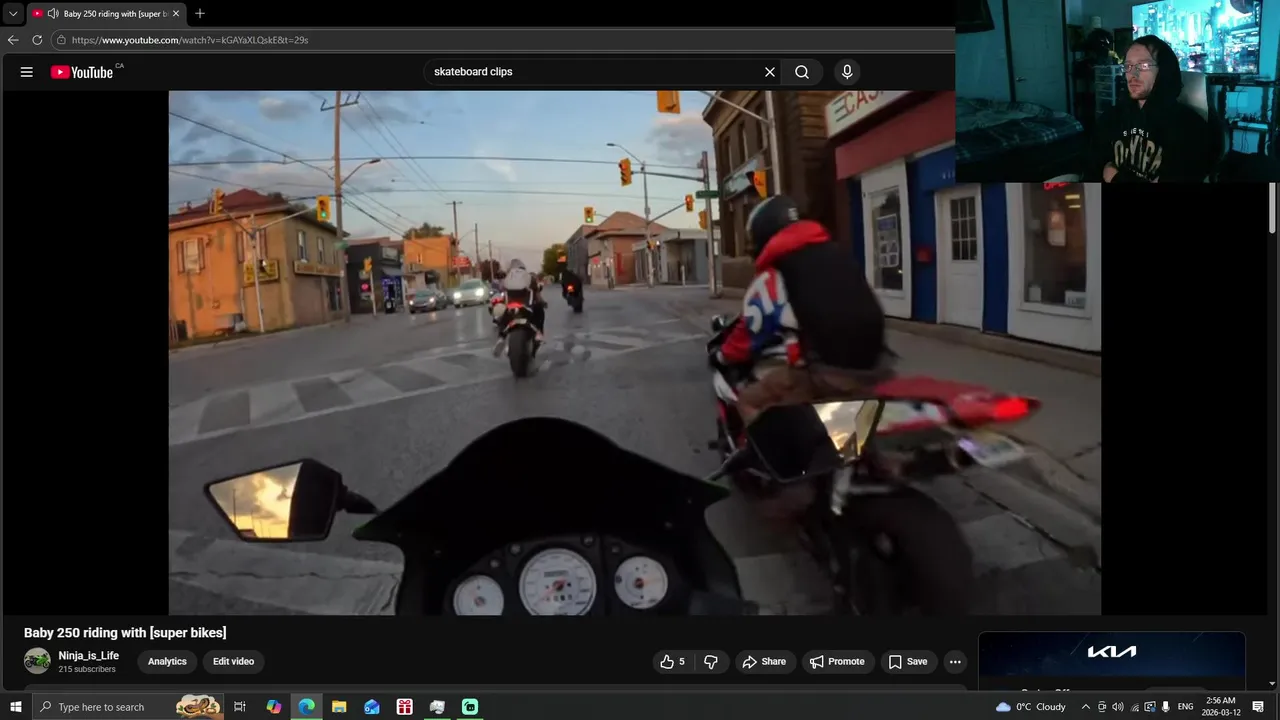Click the '215 subscribers' text
Viewport: 1280px width, 720px height.
click(87, 669)
